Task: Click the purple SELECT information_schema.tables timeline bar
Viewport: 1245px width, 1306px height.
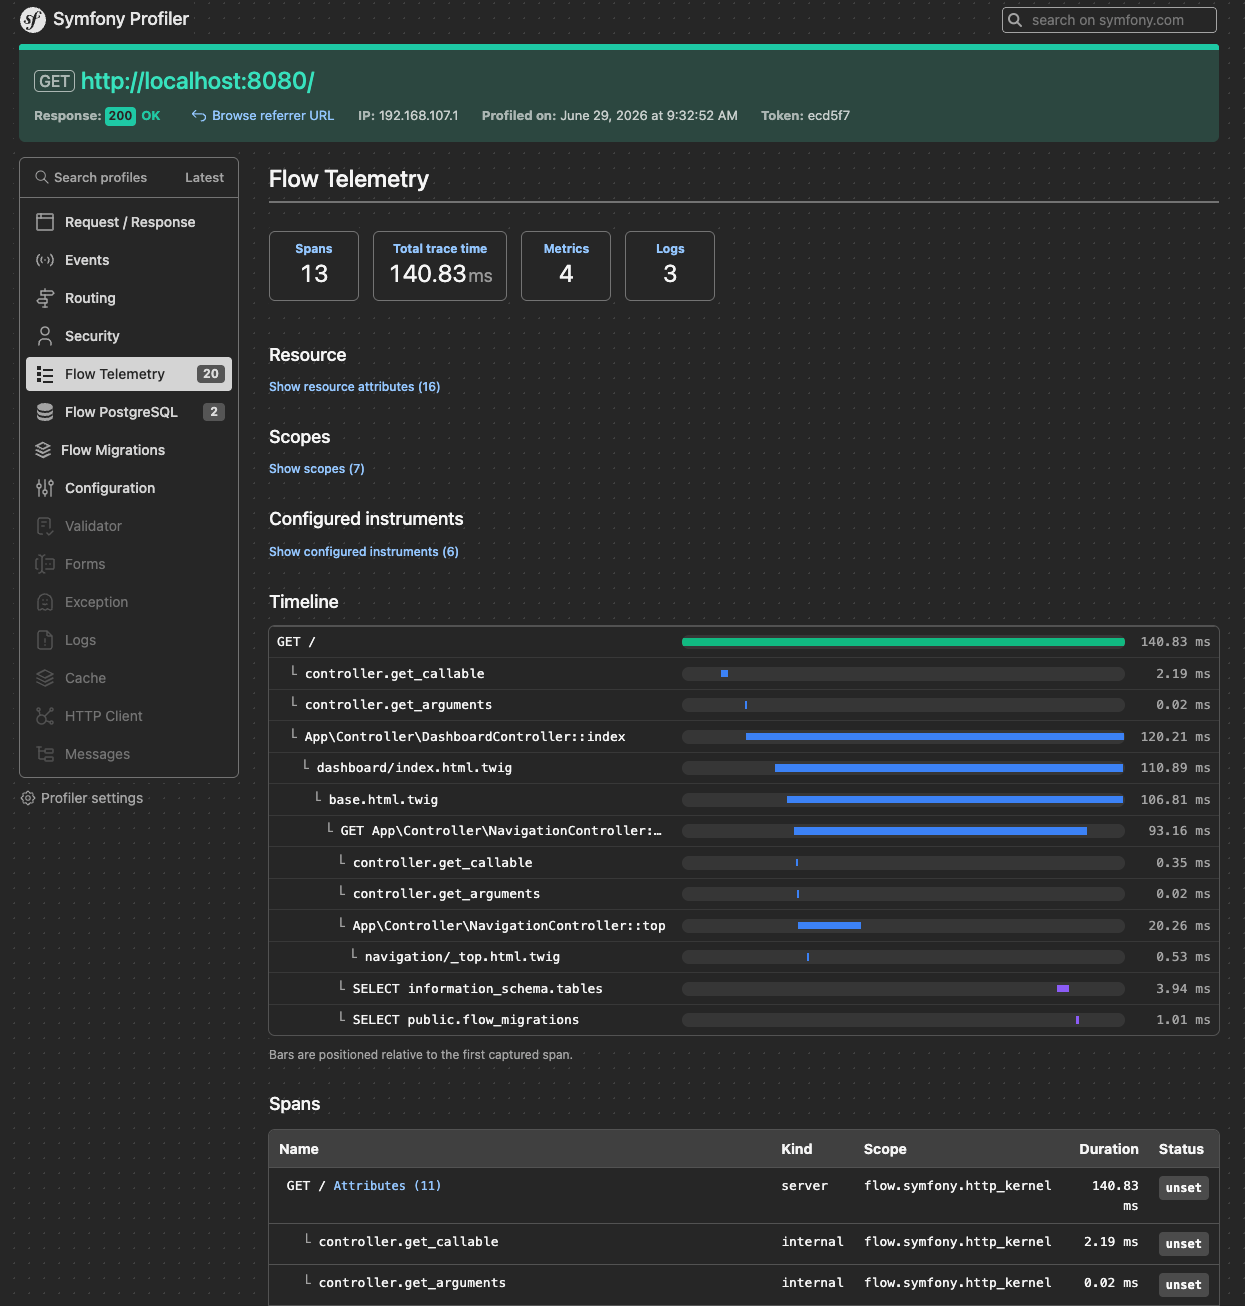Action: 1063,989
